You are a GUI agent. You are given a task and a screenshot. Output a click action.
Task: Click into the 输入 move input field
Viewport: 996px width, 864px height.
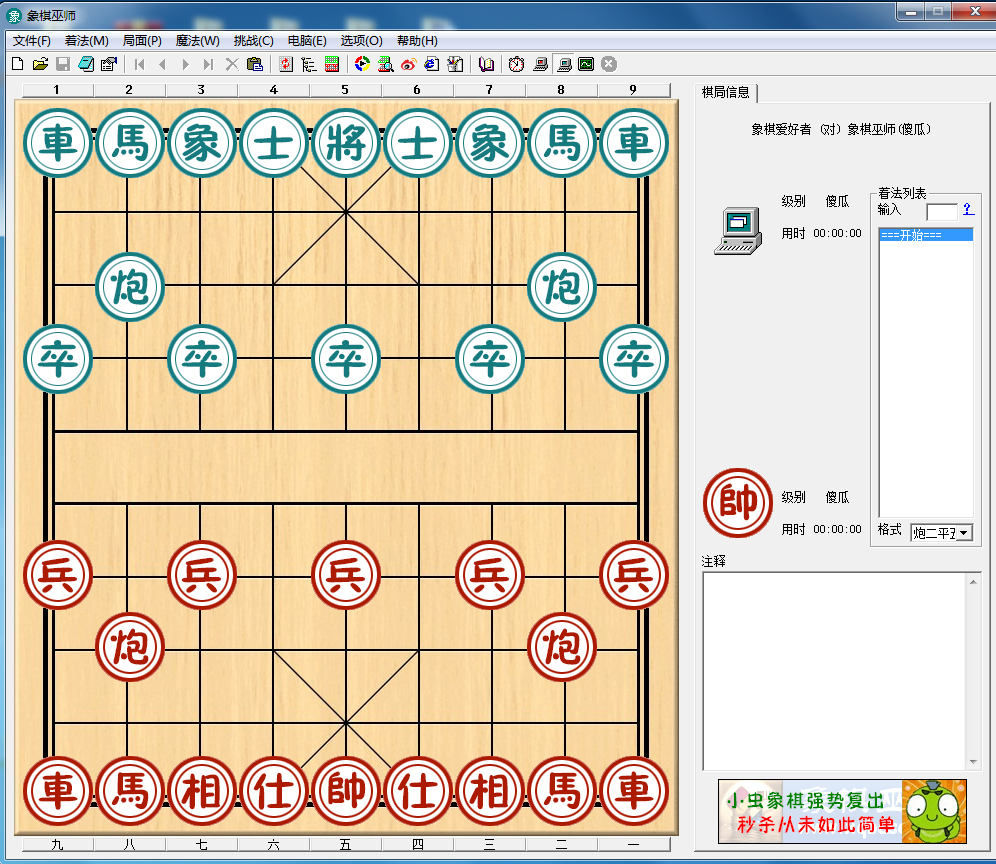(x=942, y=212)
